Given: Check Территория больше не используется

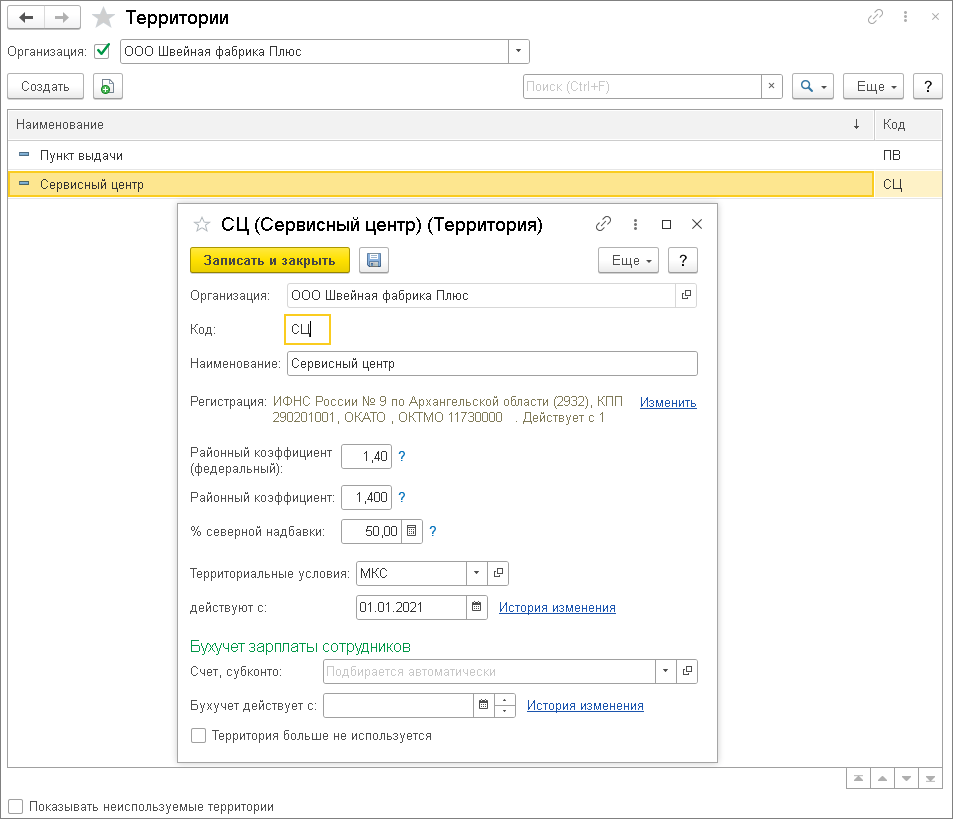Looking at the screenshot, I should (199, 736).
